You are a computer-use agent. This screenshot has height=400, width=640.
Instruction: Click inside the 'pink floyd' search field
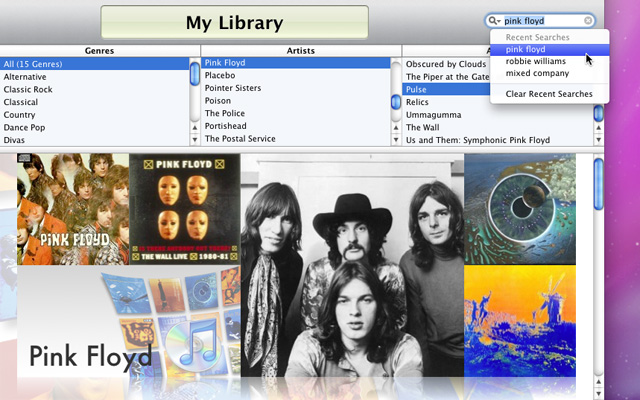[540, 21]
